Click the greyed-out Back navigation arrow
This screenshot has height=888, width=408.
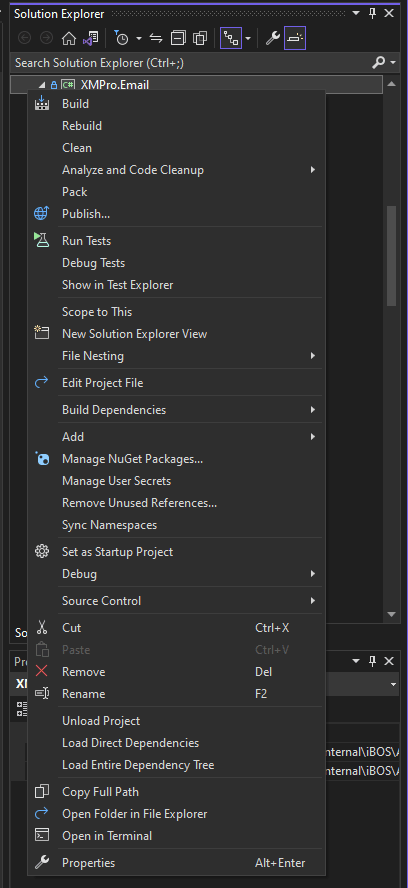tap(24, 39)
